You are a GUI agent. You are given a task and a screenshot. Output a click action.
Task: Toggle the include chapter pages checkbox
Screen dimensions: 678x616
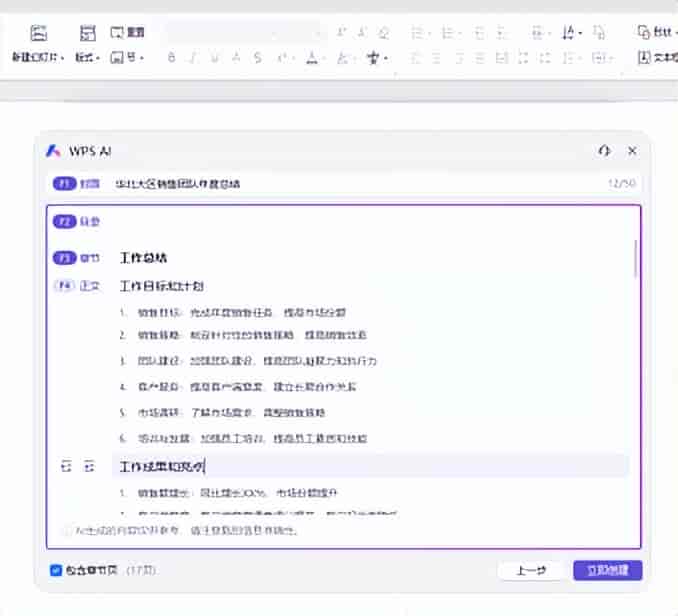pyautogui.click(x=56, y=571)
